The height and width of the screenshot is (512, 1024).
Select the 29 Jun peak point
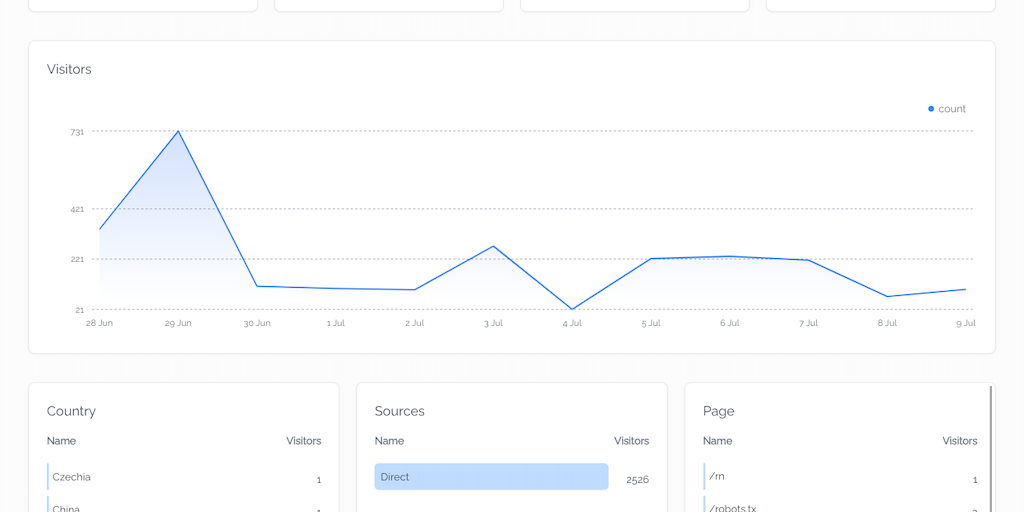[x=178, y=131]
